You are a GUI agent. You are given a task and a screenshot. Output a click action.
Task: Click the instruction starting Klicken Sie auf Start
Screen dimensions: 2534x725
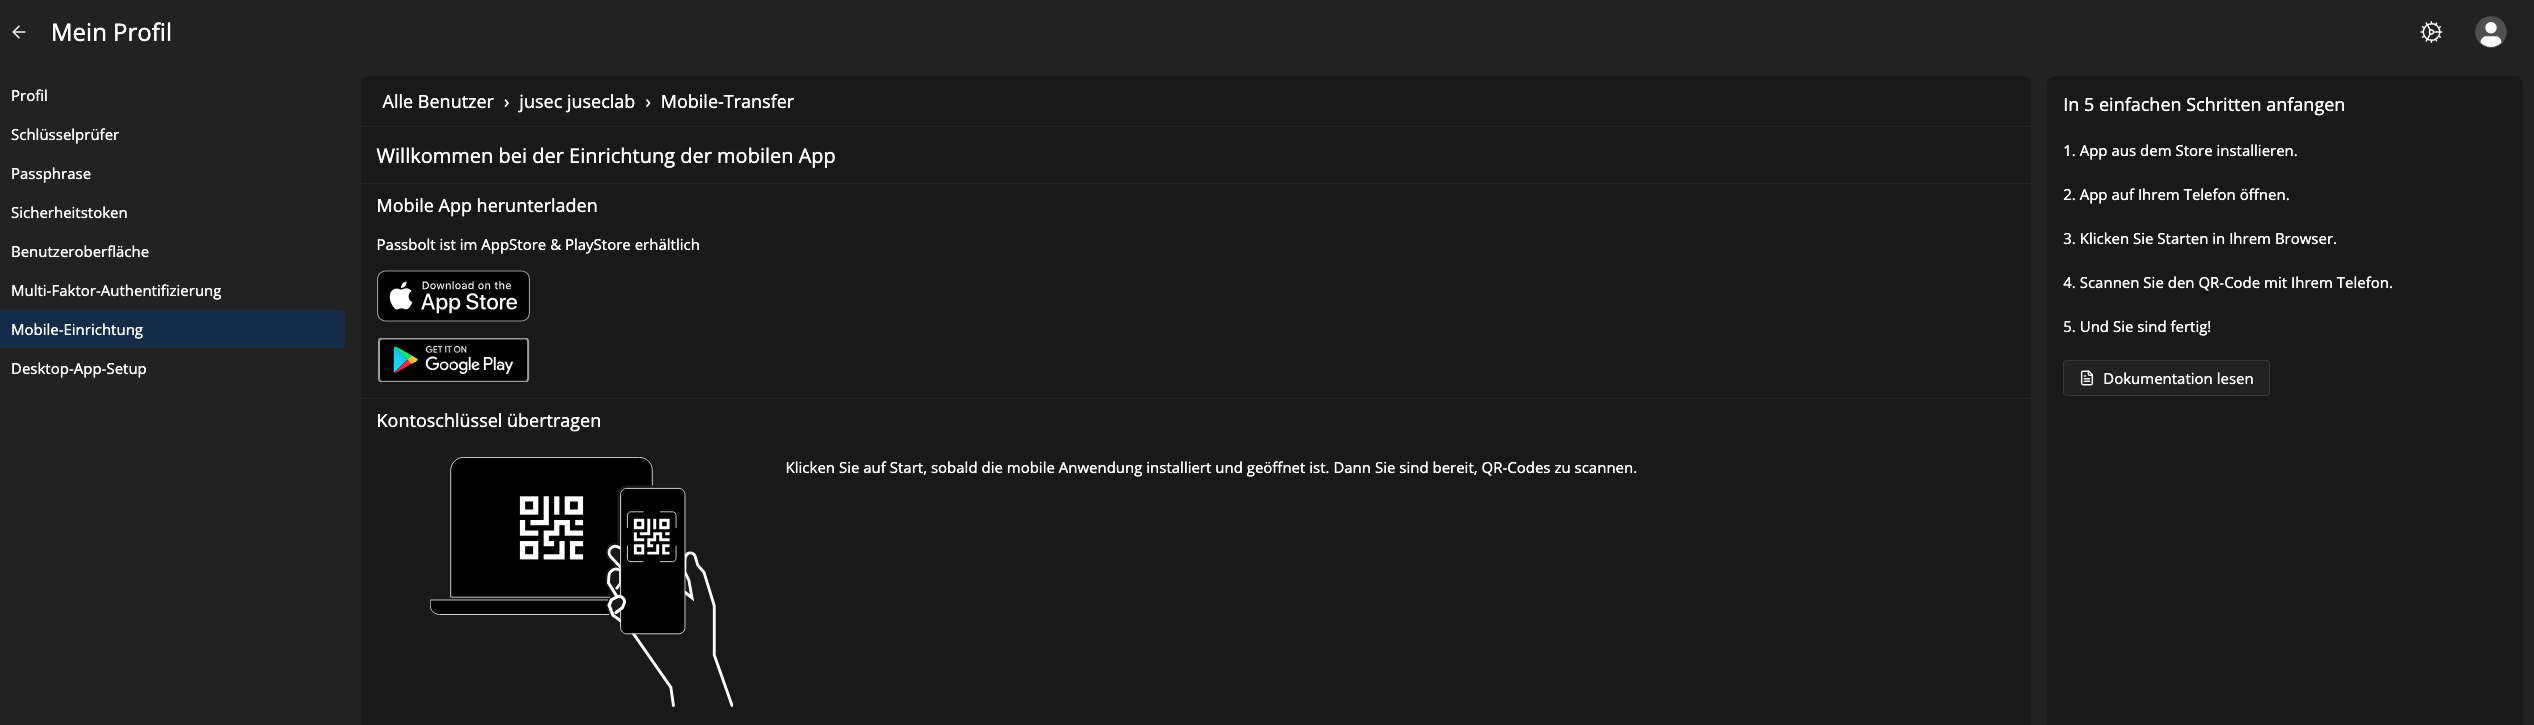(x=1211, y=468)
